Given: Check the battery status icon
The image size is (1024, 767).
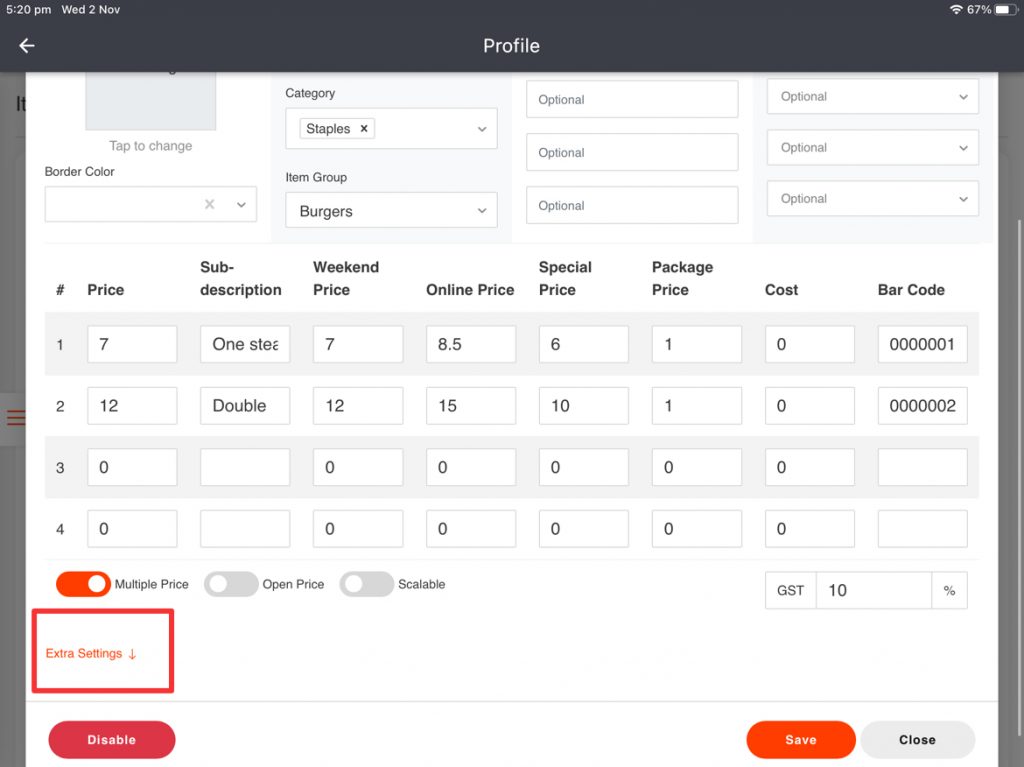Looking at the screenshot, I should pos(1003,10).
